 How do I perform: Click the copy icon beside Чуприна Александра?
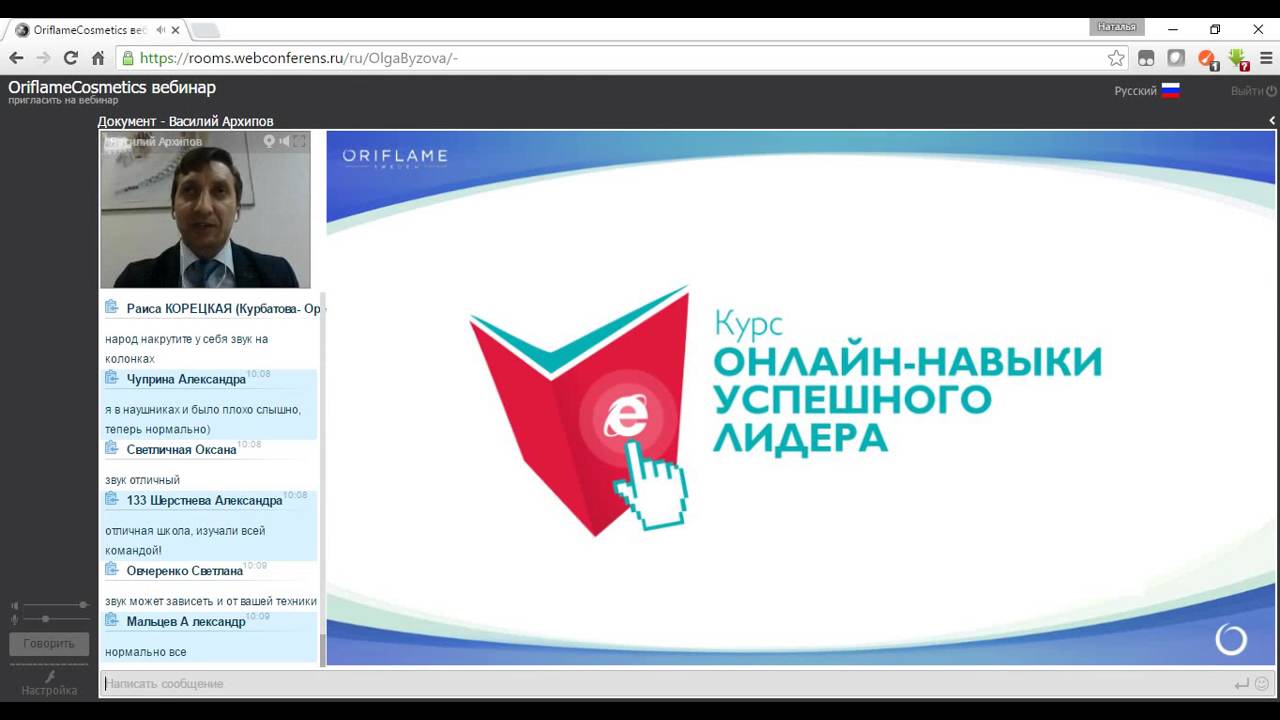tap(112, 378)
